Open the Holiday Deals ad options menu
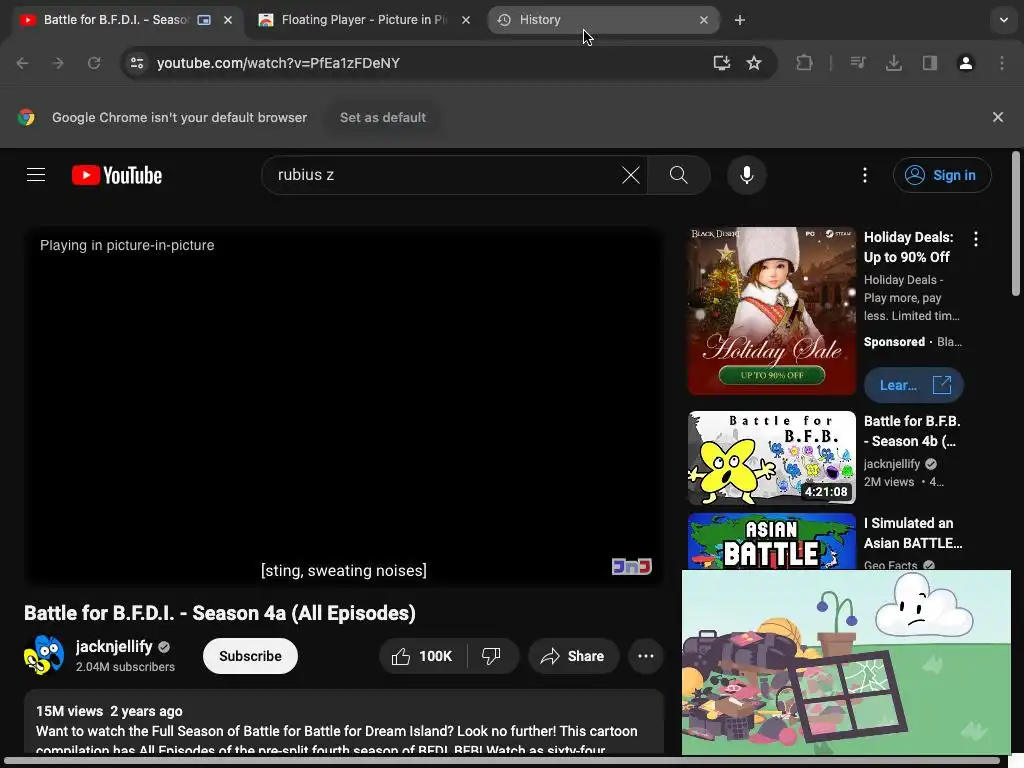The height and width of the screenshot is (768, 1024). click(x=976, y=239)
